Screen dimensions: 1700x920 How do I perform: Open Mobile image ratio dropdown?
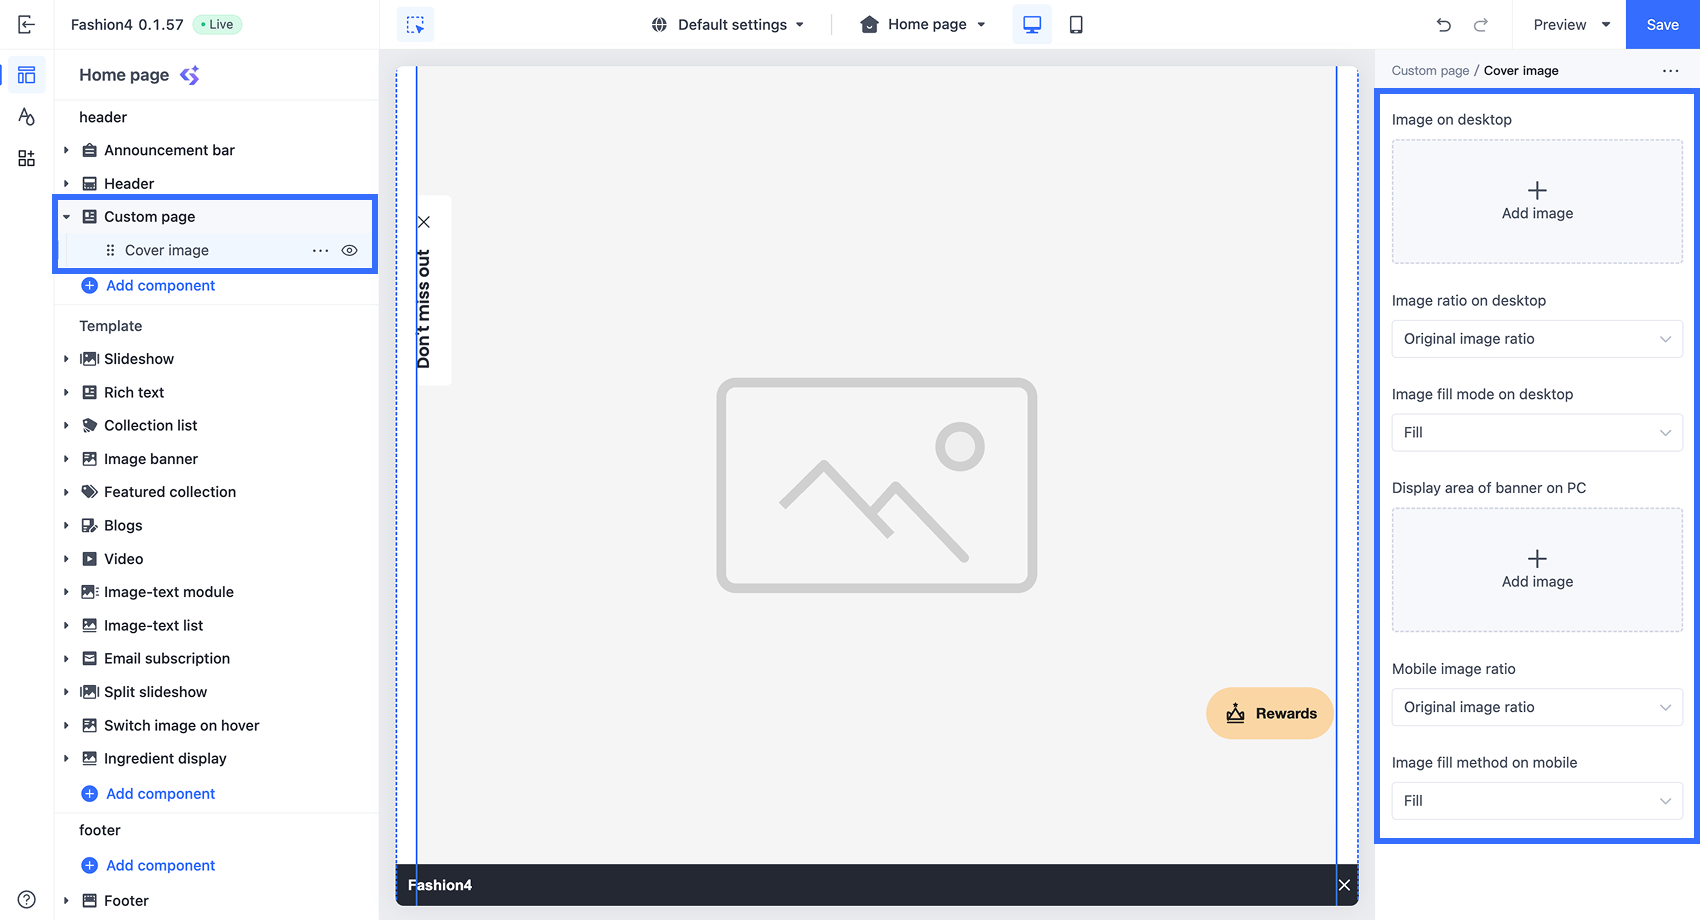[x=1537, y=707]
